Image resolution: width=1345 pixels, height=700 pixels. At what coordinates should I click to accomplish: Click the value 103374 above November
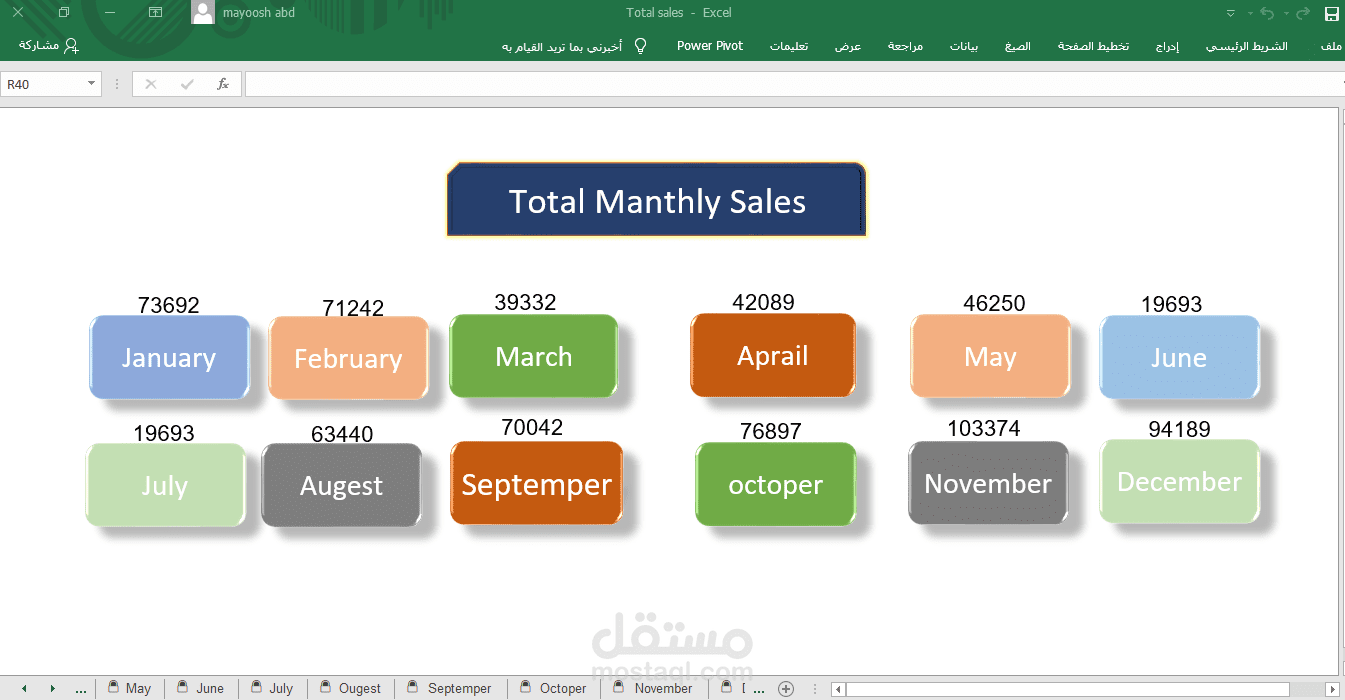point(984,429)
